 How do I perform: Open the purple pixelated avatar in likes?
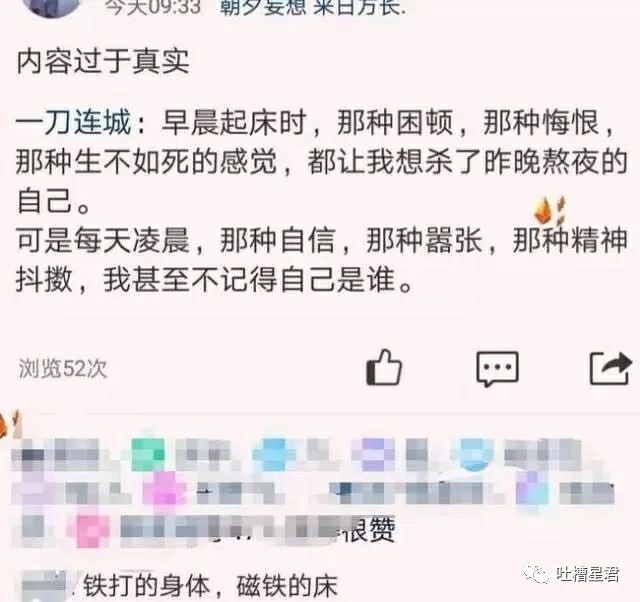pyautogui.click(x=373, y=454)
